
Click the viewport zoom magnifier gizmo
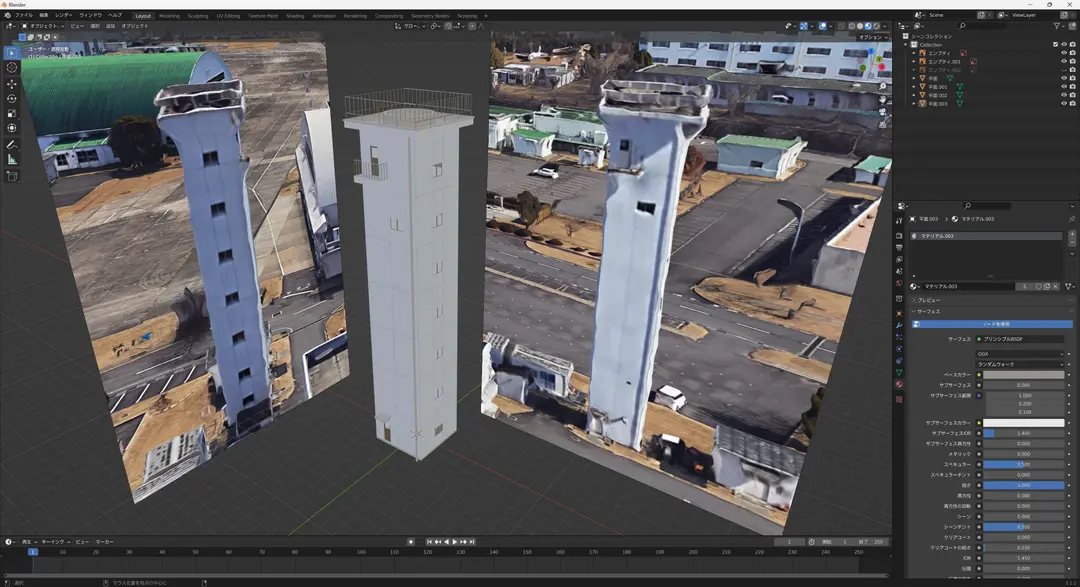(x=882, y=87)
